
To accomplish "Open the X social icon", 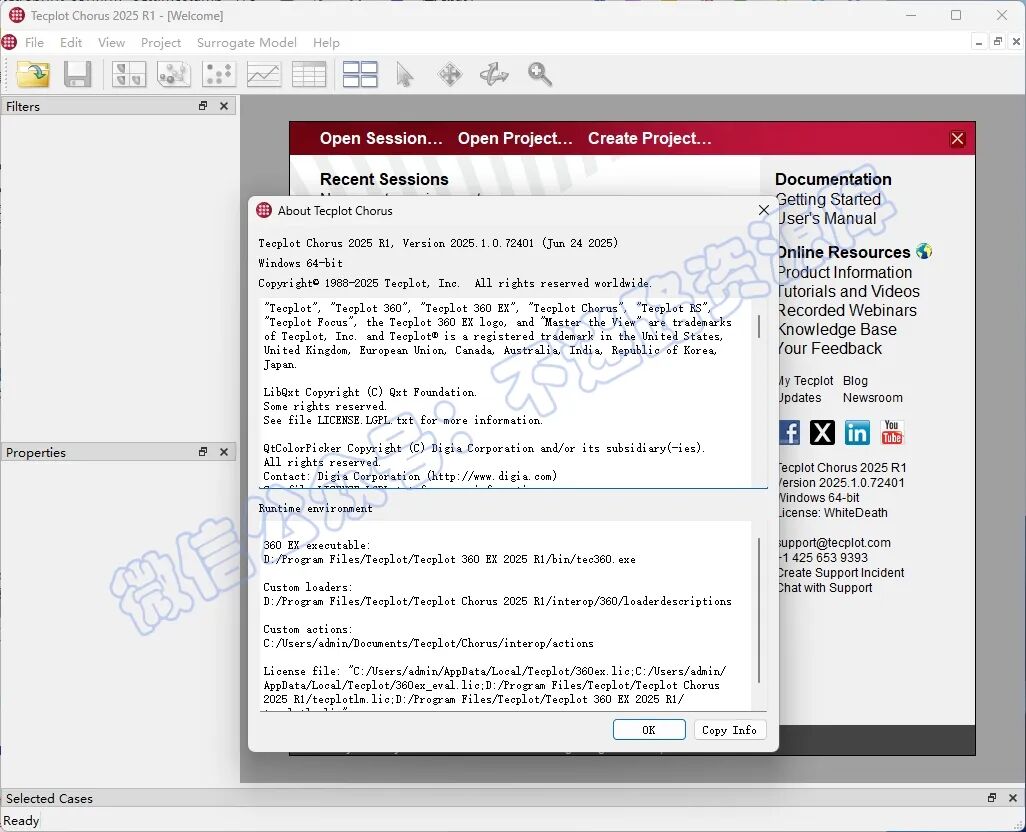I will [x=822, y=432].
